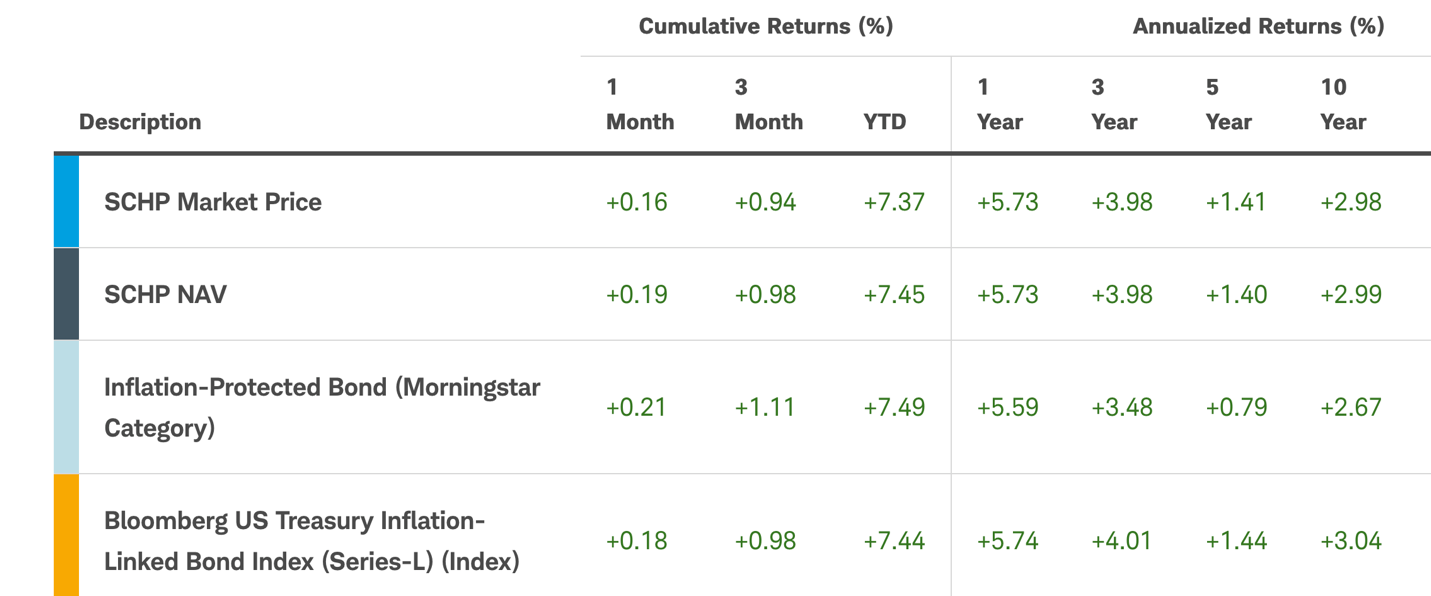Click SCHP NAV 10 Year value +2.99
Viewport: 1431px width, 596px height.
click(1351, 295)
